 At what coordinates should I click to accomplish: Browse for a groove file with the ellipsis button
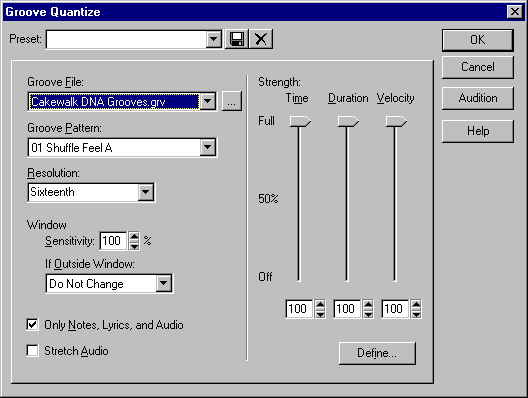pos(231,101)
